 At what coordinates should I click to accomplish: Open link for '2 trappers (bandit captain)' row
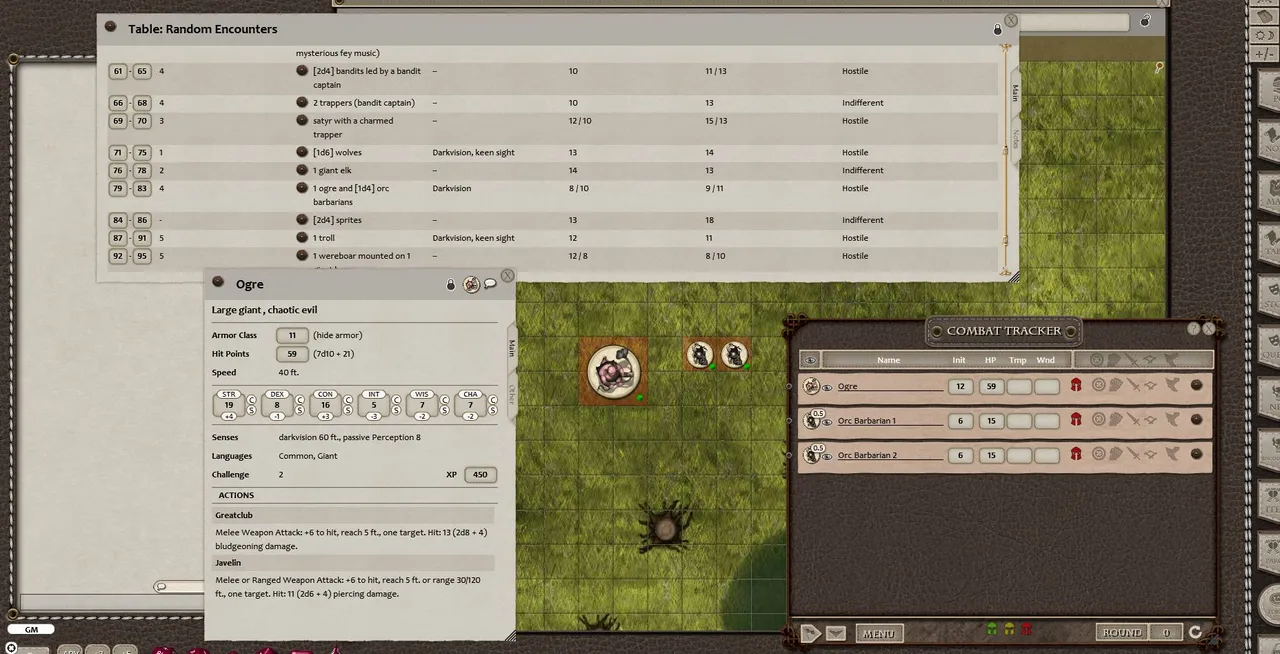(302, 103)
